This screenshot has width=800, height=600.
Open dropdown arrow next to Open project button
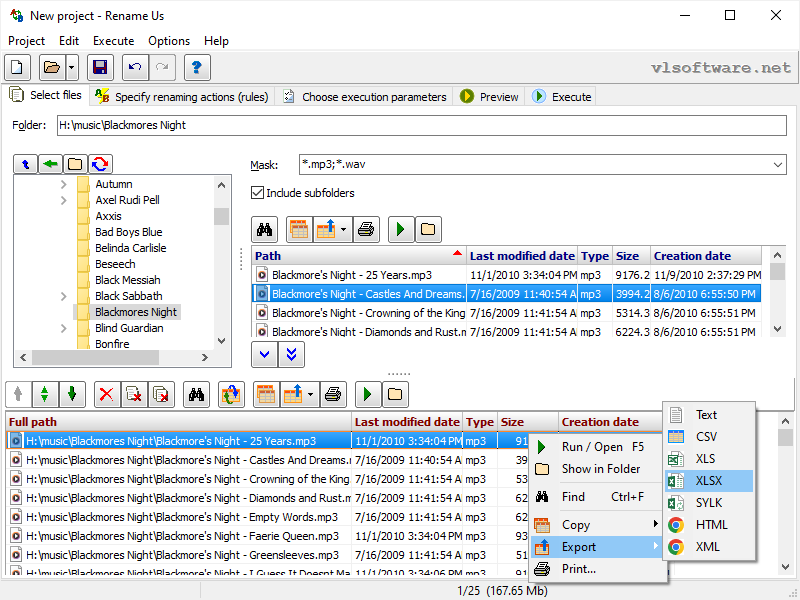click(72, 67)
